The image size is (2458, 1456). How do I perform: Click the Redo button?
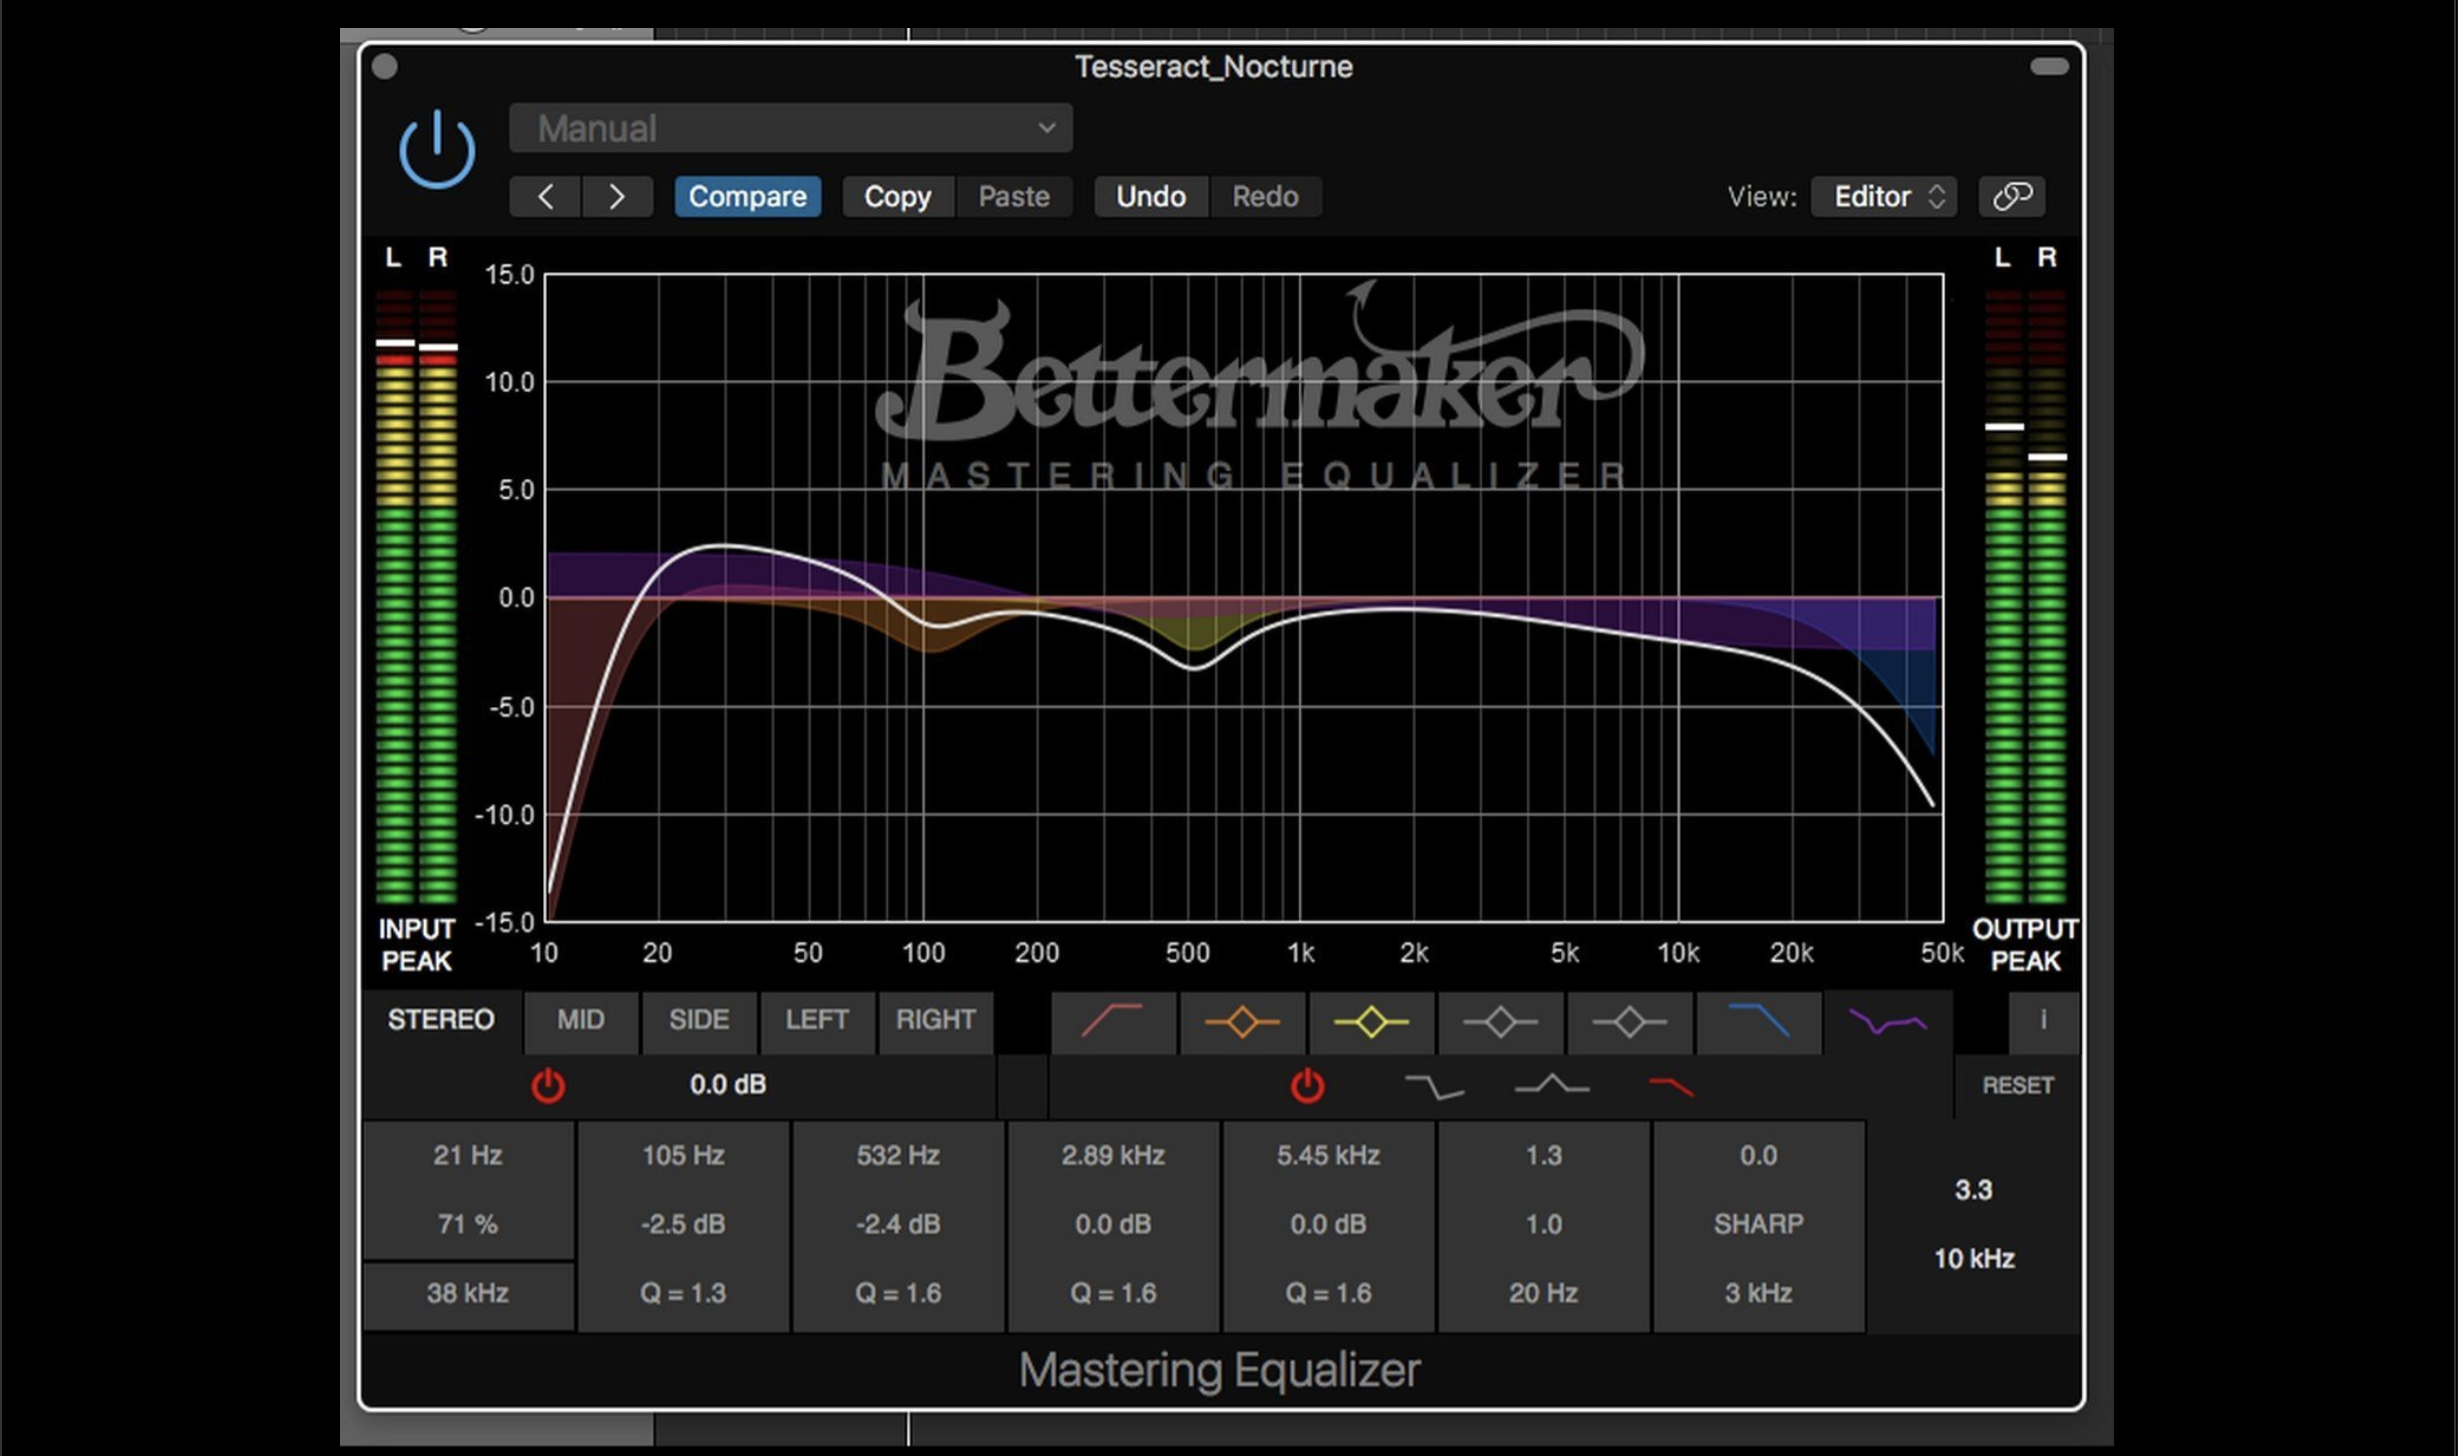(1265, 196)
